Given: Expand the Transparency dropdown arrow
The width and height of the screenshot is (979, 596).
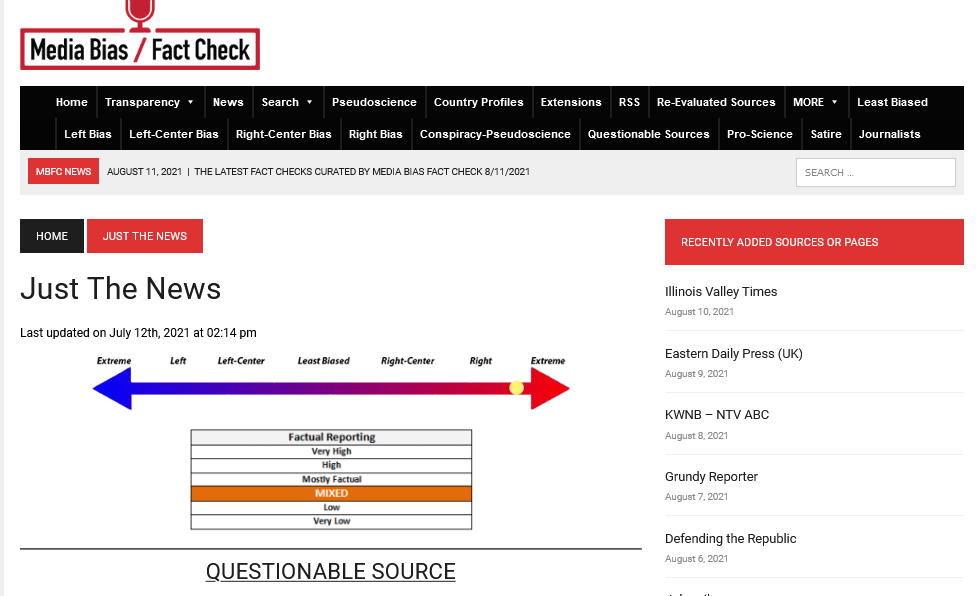Looking at the screenshot, I should click(190, 102).
